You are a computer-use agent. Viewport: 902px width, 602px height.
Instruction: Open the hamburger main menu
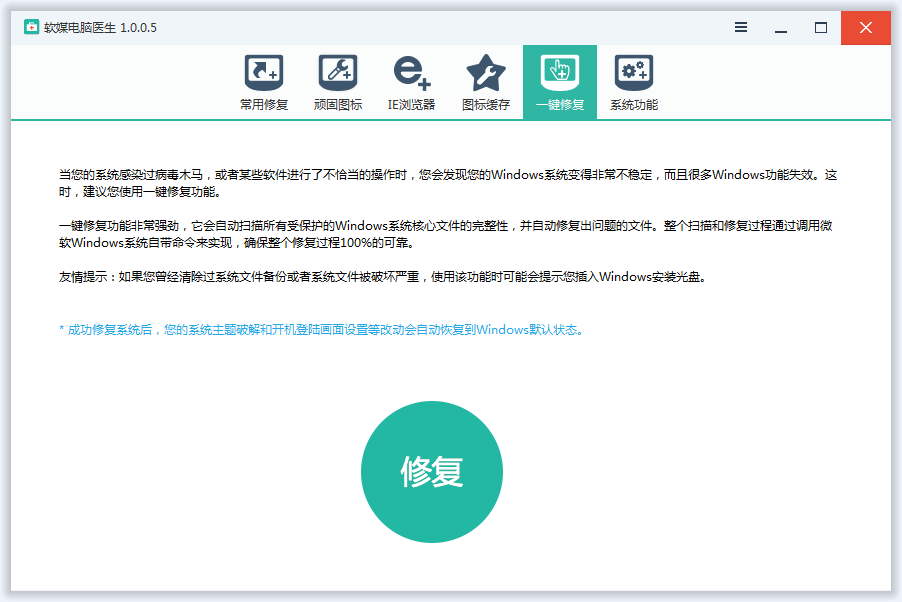coord(741,27)
